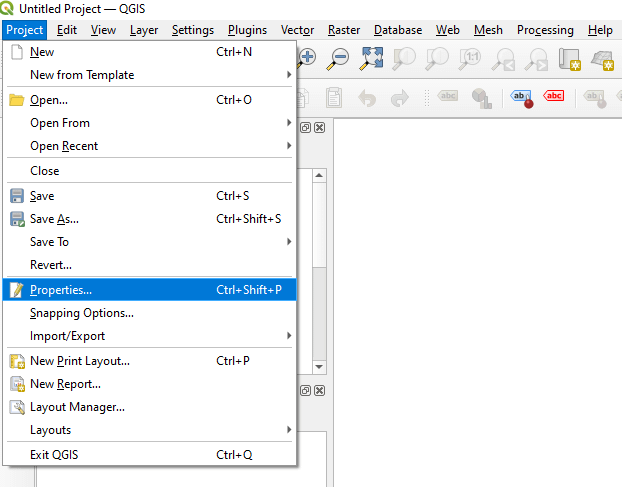Choose Save As... menu entry

click(x=54, y=219)
